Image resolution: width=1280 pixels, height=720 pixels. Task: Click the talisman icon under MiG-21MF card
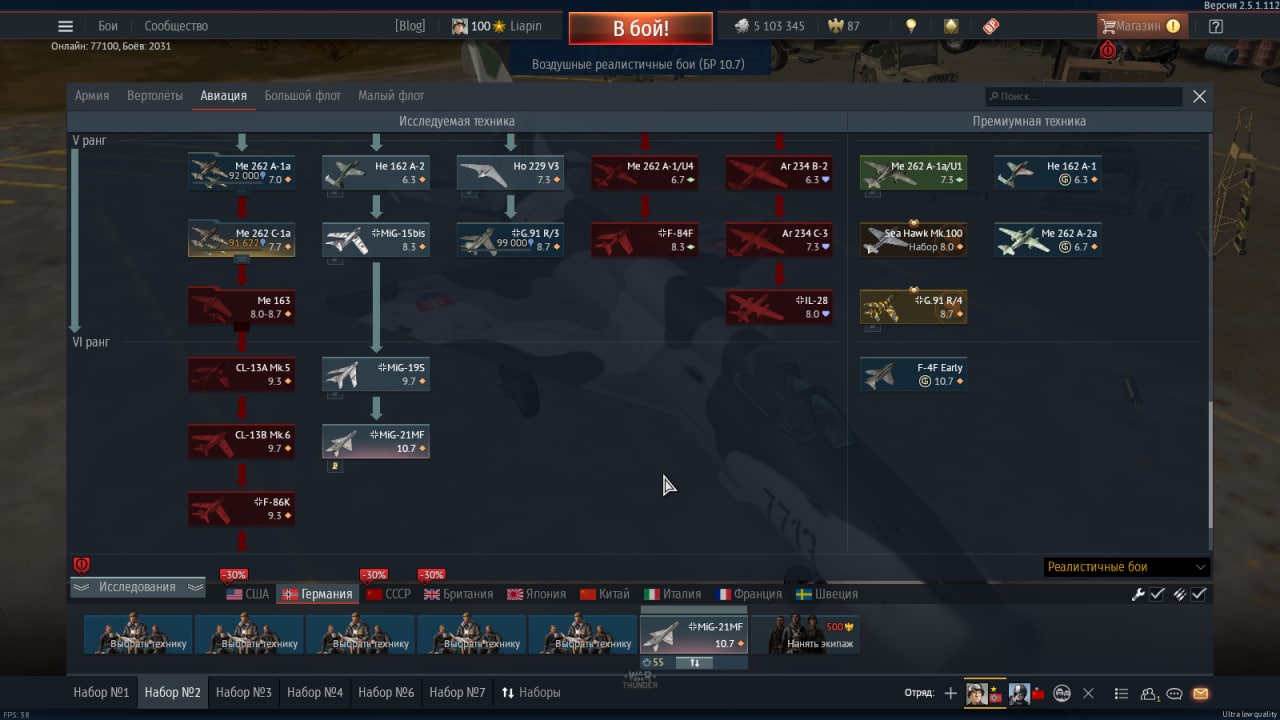(335, 465)
